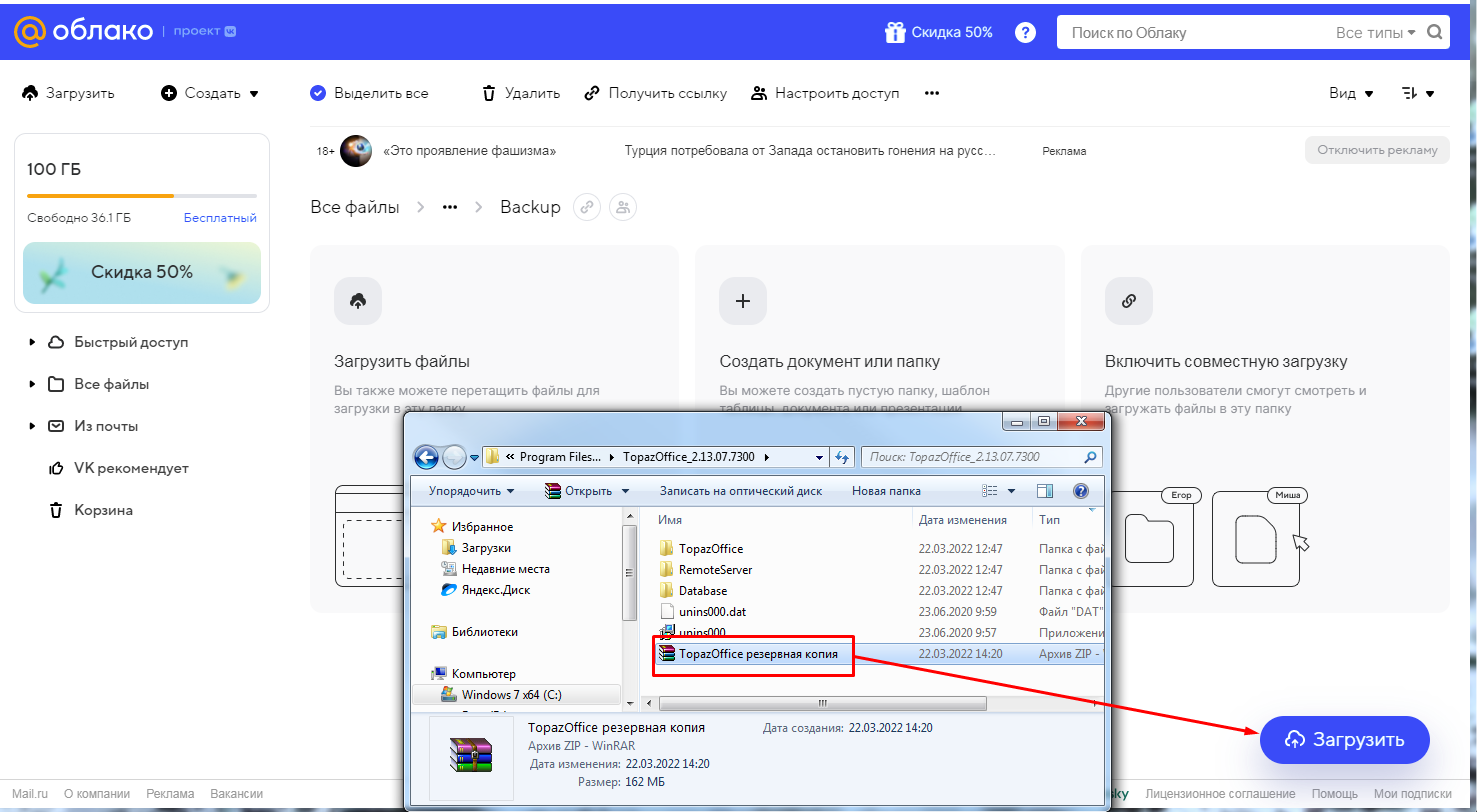Select Яндекс.Диск in Explorer navigation pane
Screen dimensions: 1477x812
(x=486, y=590)
